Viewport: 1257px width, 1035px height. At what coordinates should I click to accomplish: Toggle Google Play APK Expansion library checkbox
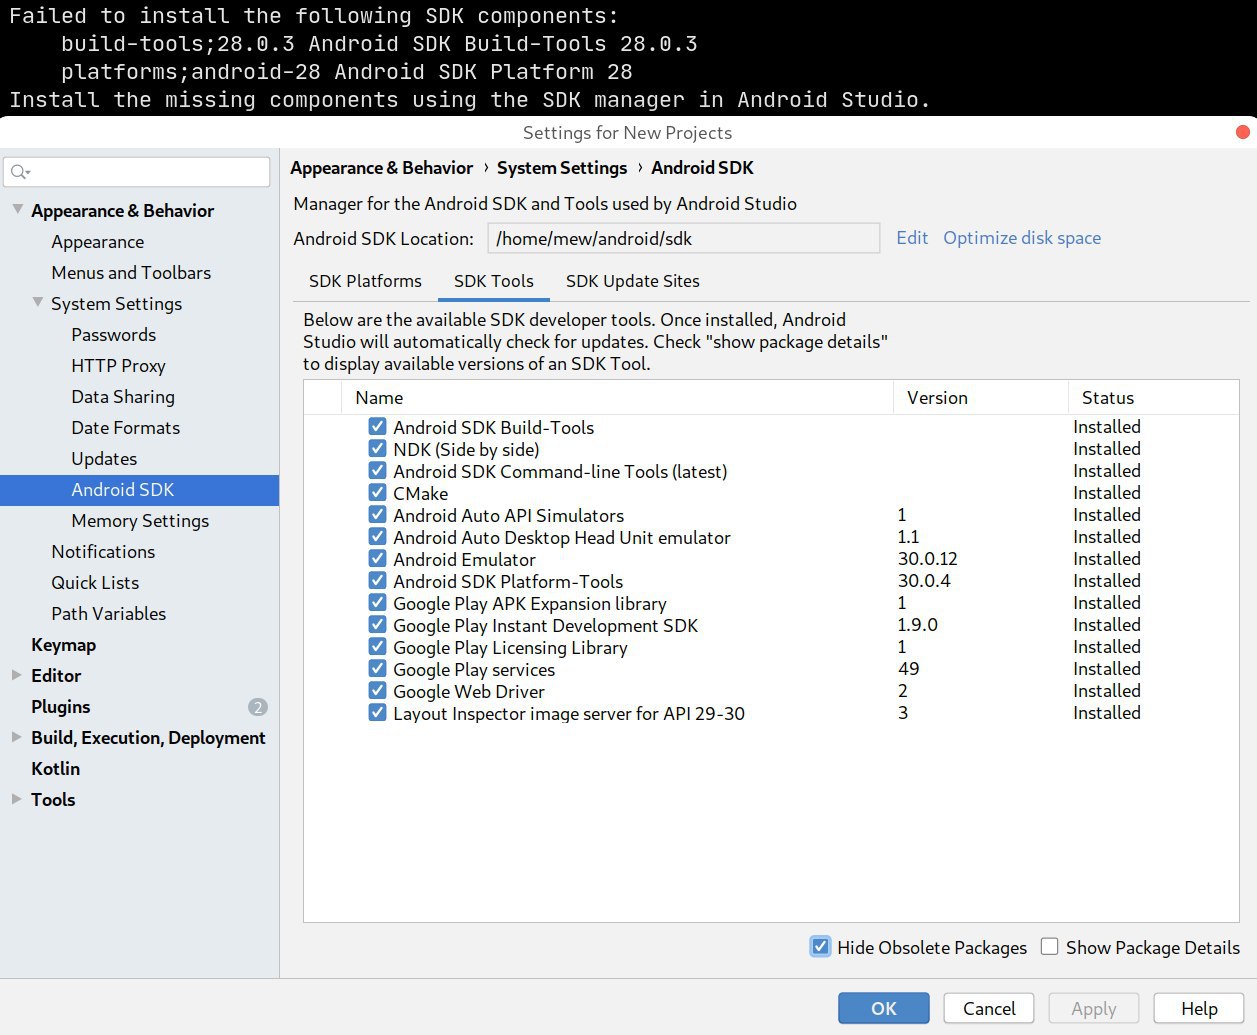pyautogui.click(x=377, y=603)
